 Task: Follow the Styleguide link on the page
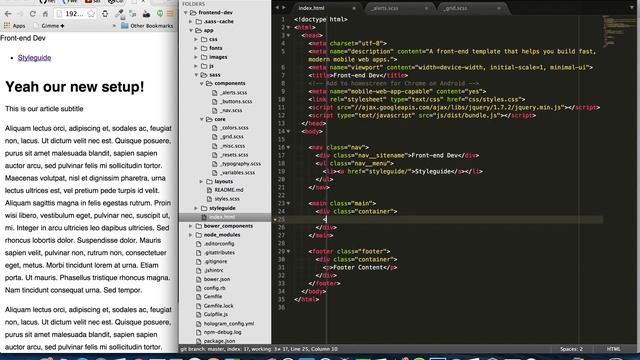(x=34, y=58)
